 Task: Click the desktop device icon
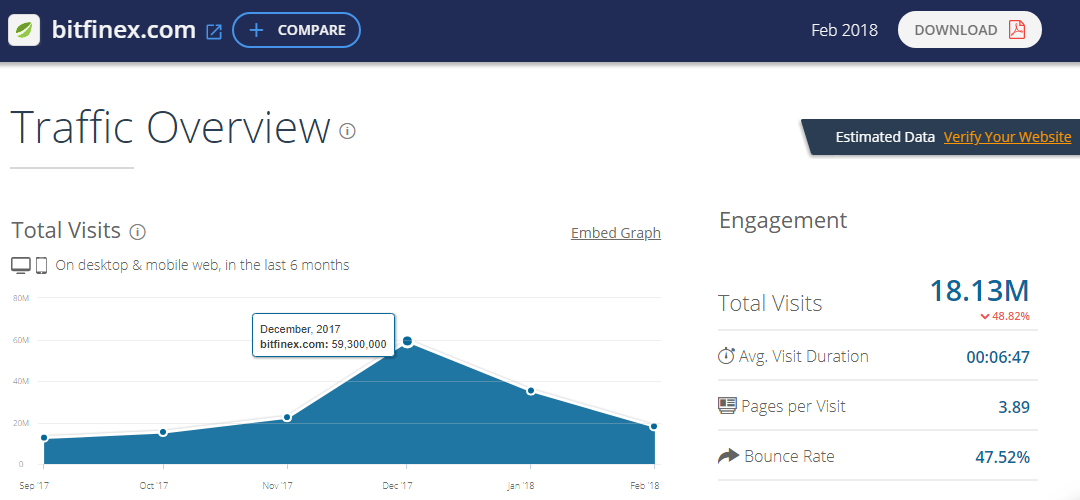click(21, 265)
